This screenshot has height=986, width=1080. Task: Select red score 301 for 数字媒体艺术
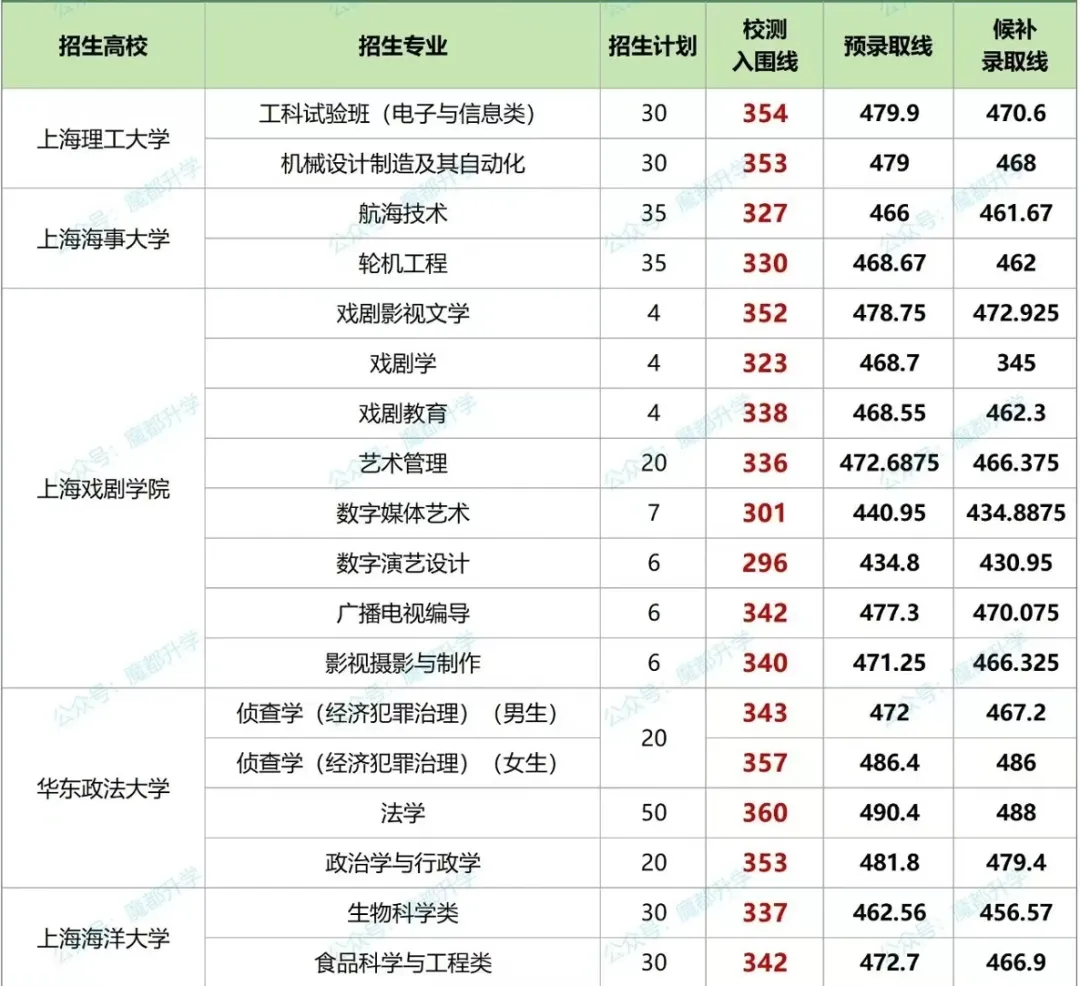pyautogui.click(x=765, y=513)
